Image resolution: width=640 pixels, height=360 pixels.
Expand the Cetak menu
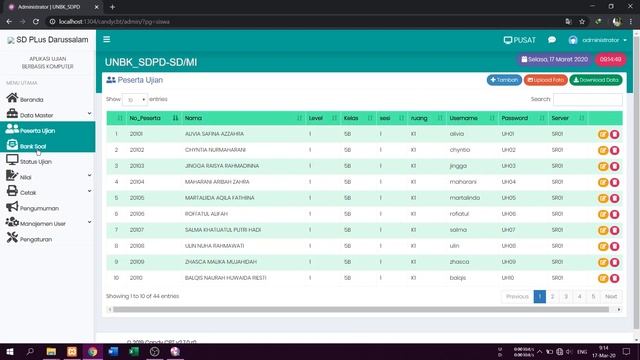click(x=48, y=192)
